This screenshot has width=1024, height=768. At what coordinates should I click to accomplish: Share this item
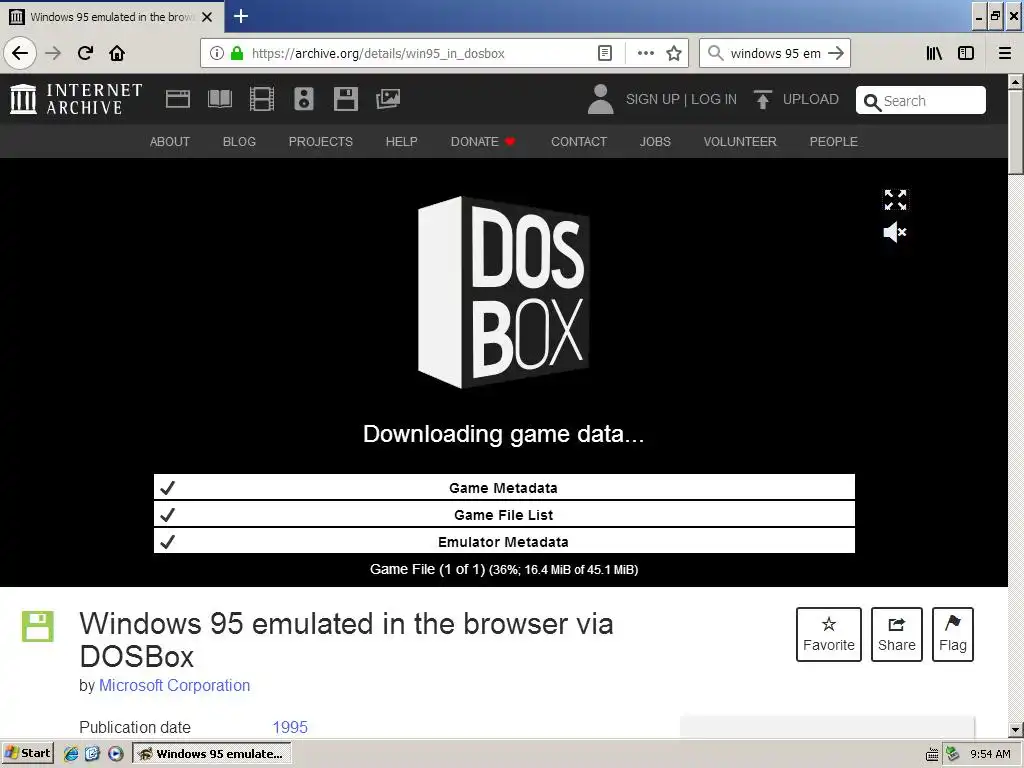pos(897,634)
